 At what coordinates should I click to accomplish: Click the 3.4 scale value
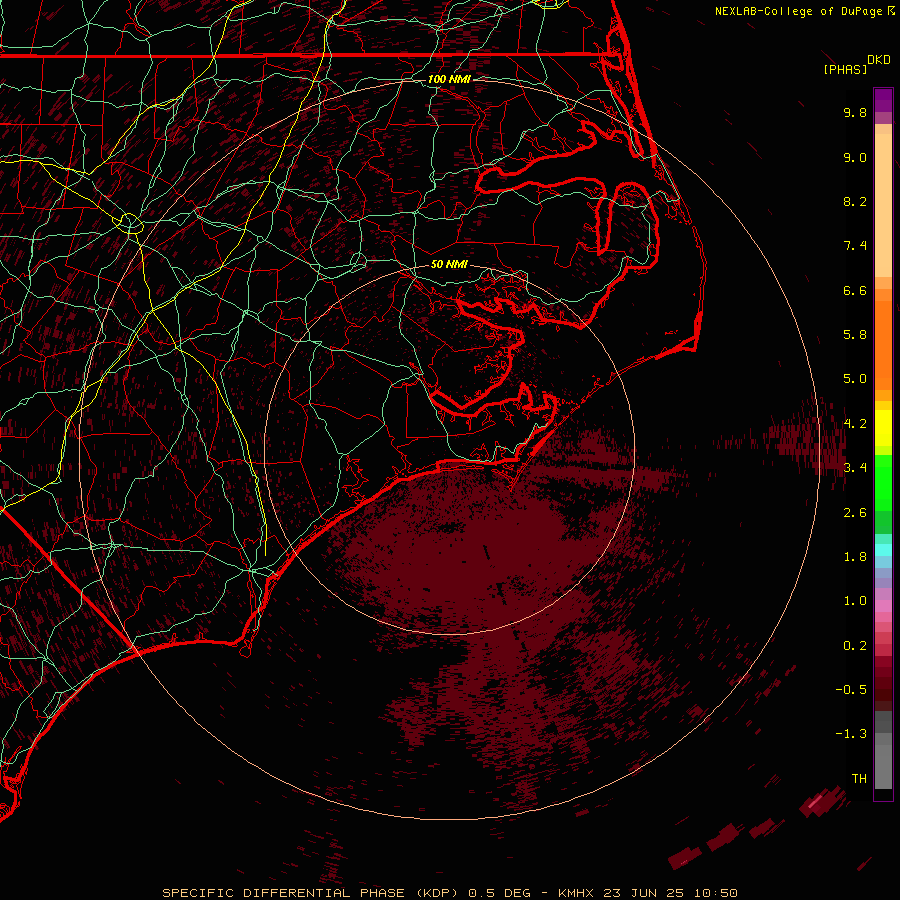(855, 468)
